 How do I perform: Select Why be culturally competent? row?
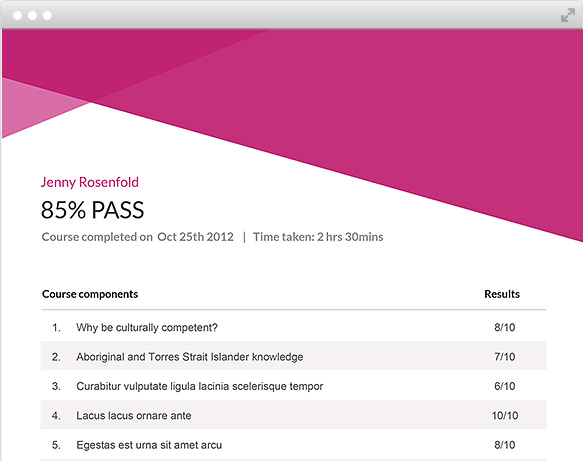pos(293,327)
